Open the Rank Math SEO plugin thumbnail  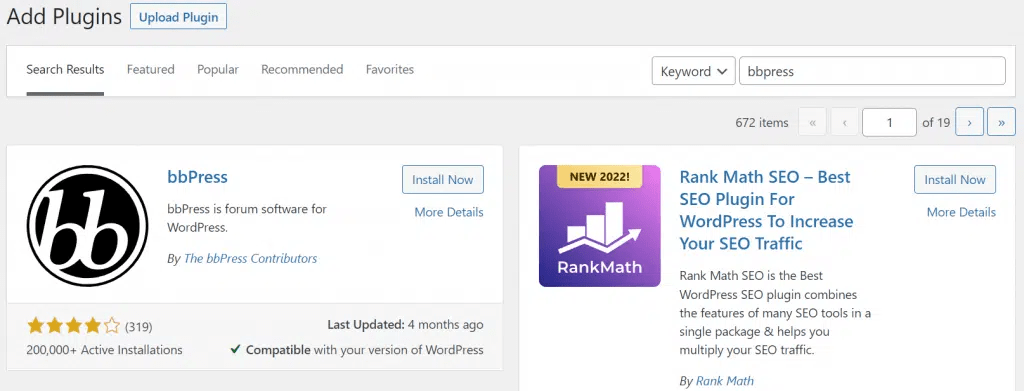point(600,226)
